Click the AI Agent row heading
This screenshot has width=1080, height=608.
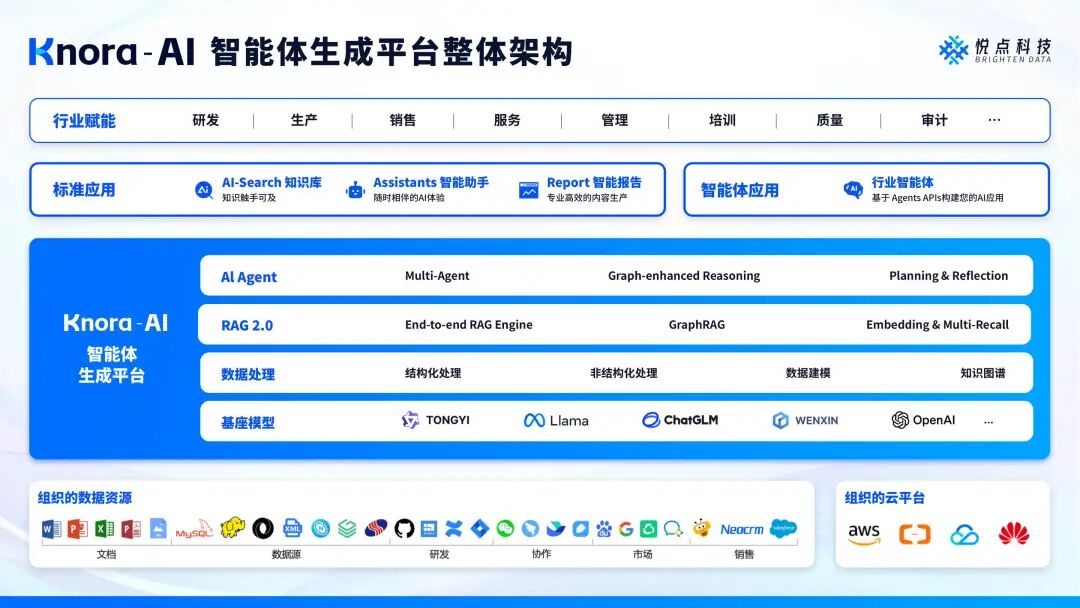coord(249,277)
